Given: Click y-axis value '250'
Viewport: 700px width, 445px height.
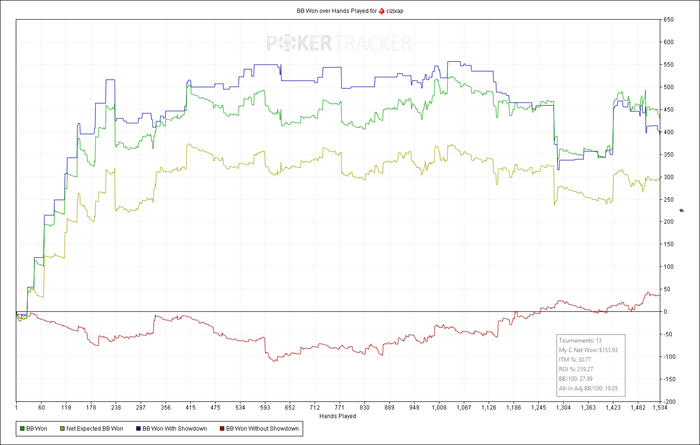Looking at the screenshot, I should 669,200.
